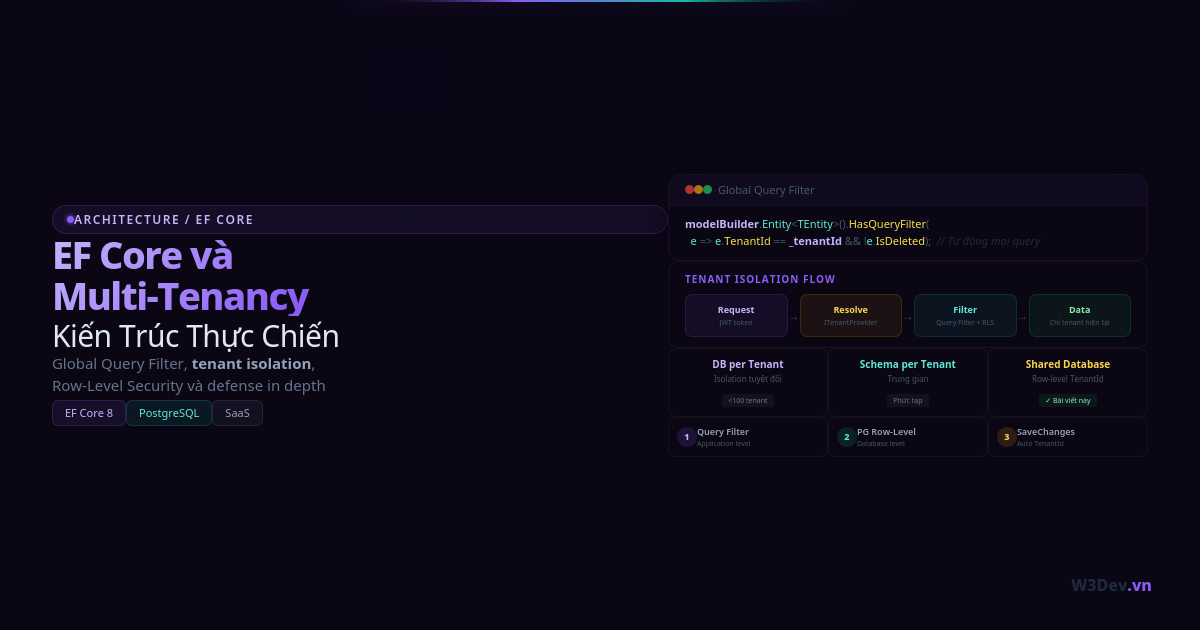Open the W3Dev.vn site link

tap(1111, 585)
